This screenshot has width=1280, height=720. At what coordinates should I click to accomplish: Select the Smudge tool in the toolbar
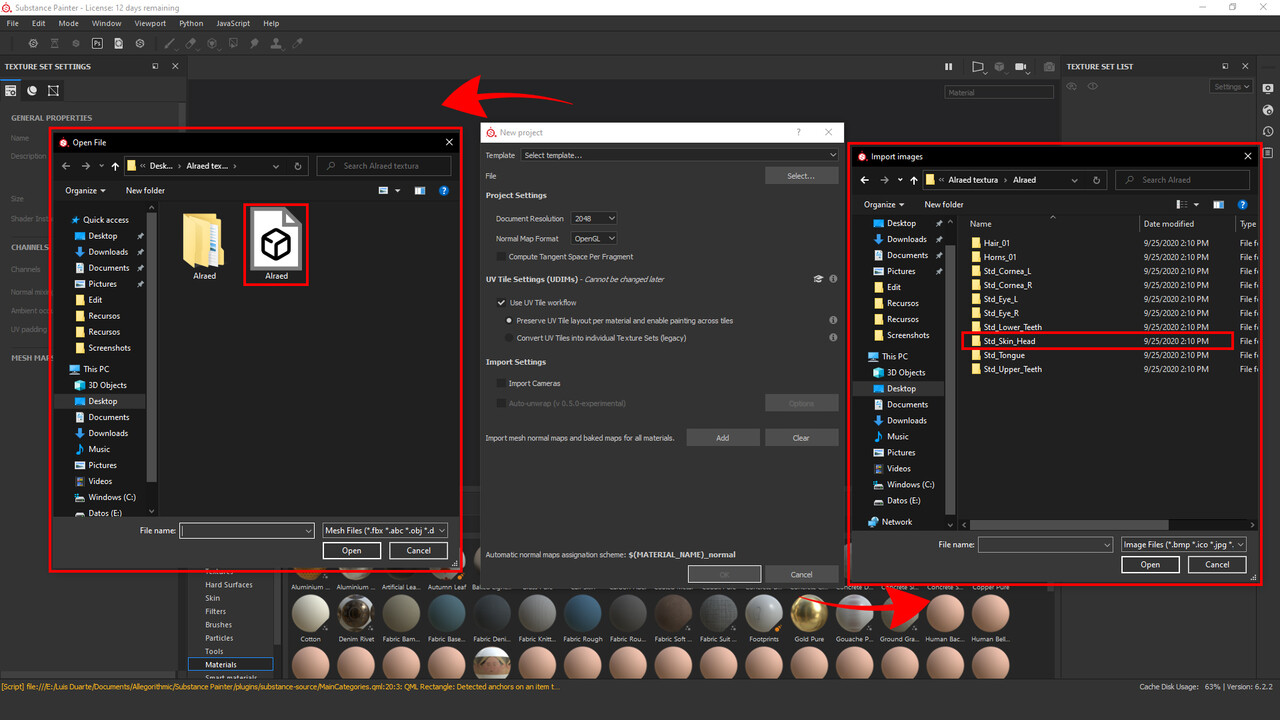254,44
